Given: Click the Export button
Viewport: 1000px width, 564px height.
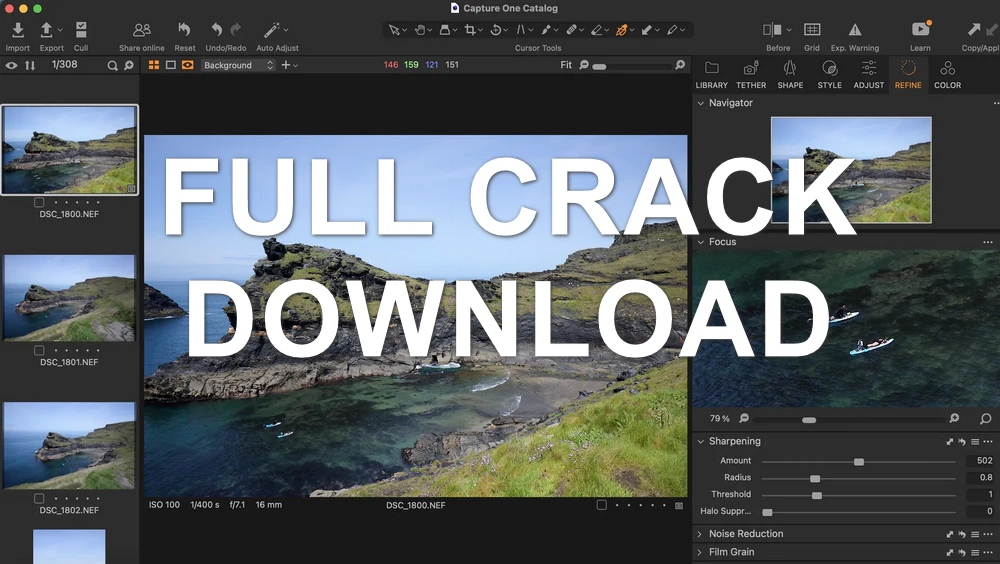Looking at the screenshot, I should pos(48,31).
